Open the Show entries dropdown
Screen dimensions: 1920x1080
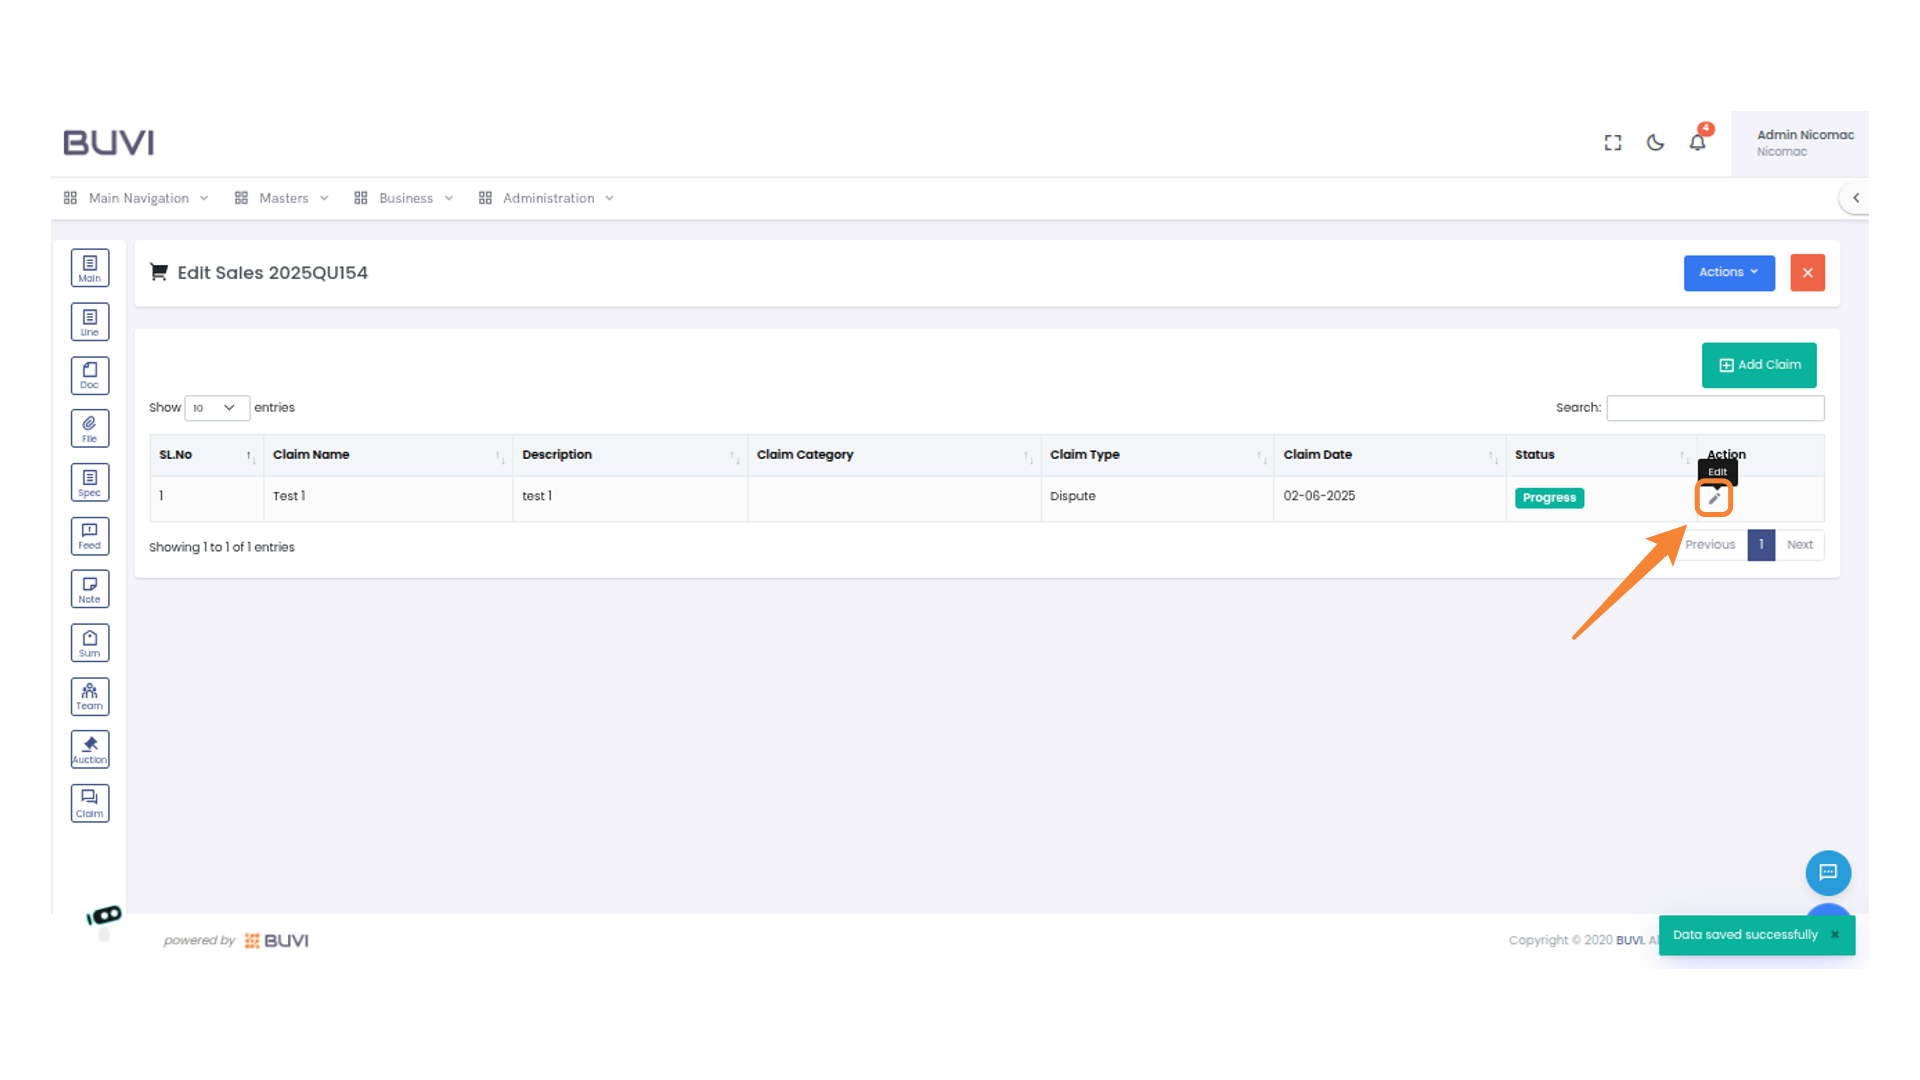pos(216,408)
